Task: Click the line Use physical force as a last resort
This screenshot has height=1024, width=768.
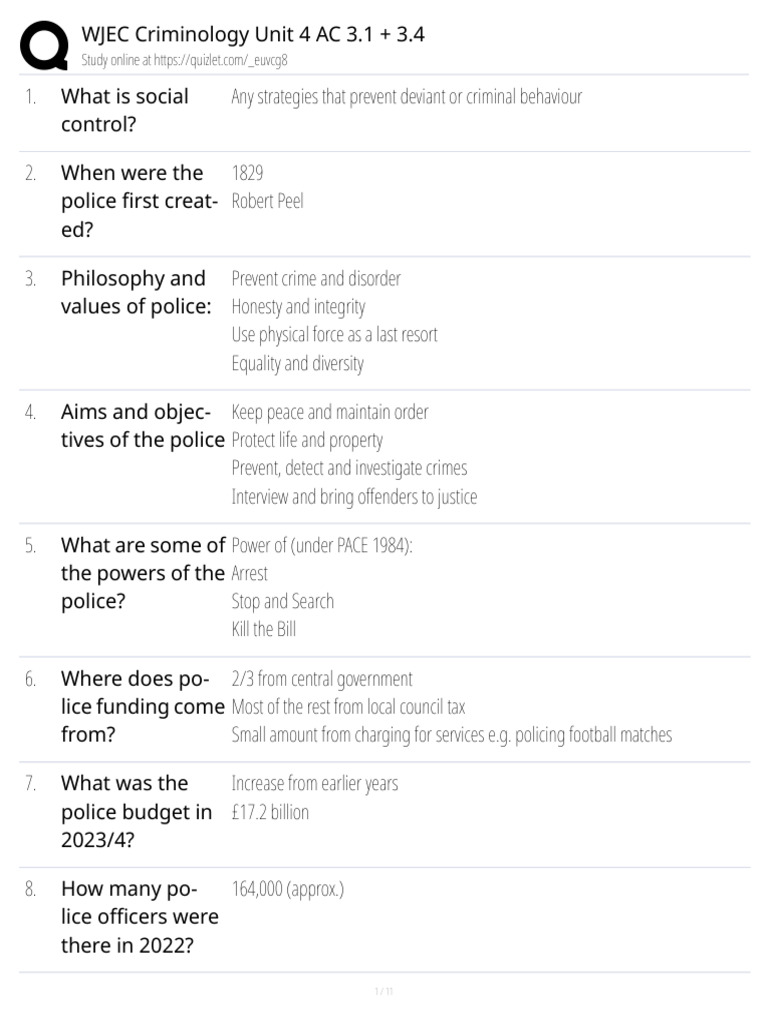Action: [x=334, y=334]
